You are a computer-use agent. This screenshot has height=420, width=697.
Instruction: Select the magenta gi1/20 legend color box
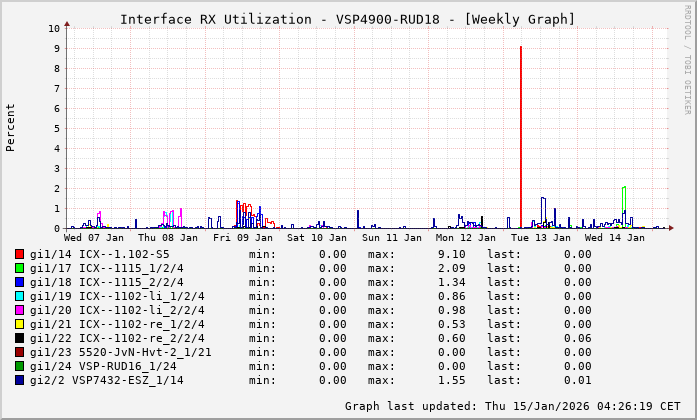[20, 310]
